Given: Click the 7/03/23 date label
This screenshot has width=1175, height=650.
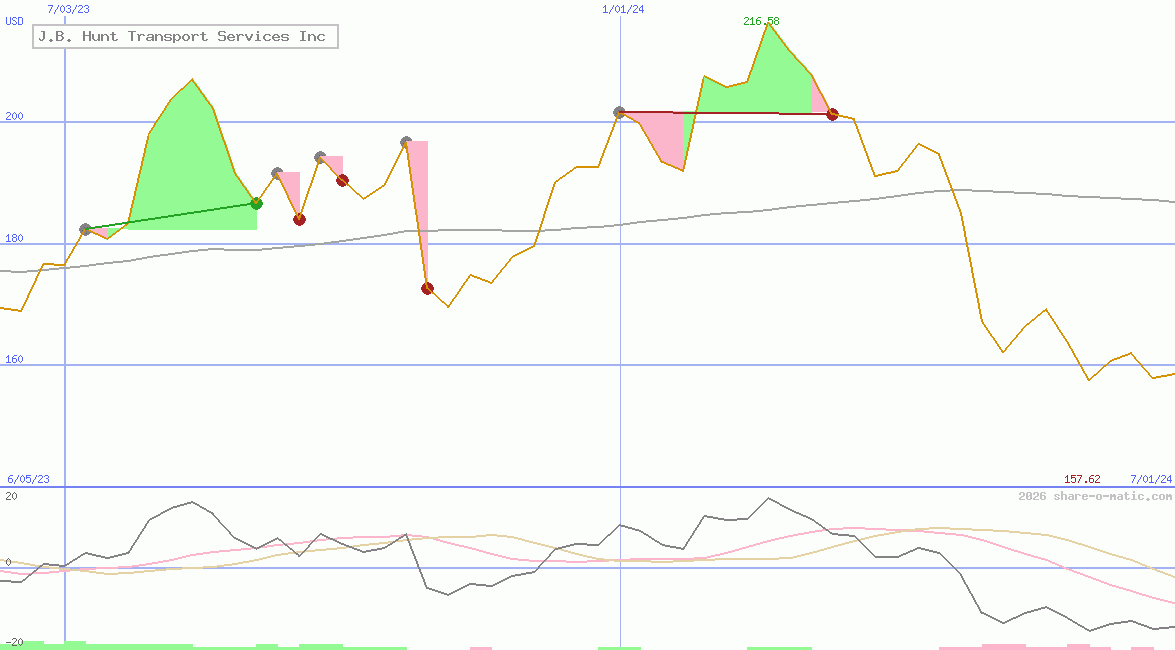Looking at the screenshot, I should [x=68, y=9].
